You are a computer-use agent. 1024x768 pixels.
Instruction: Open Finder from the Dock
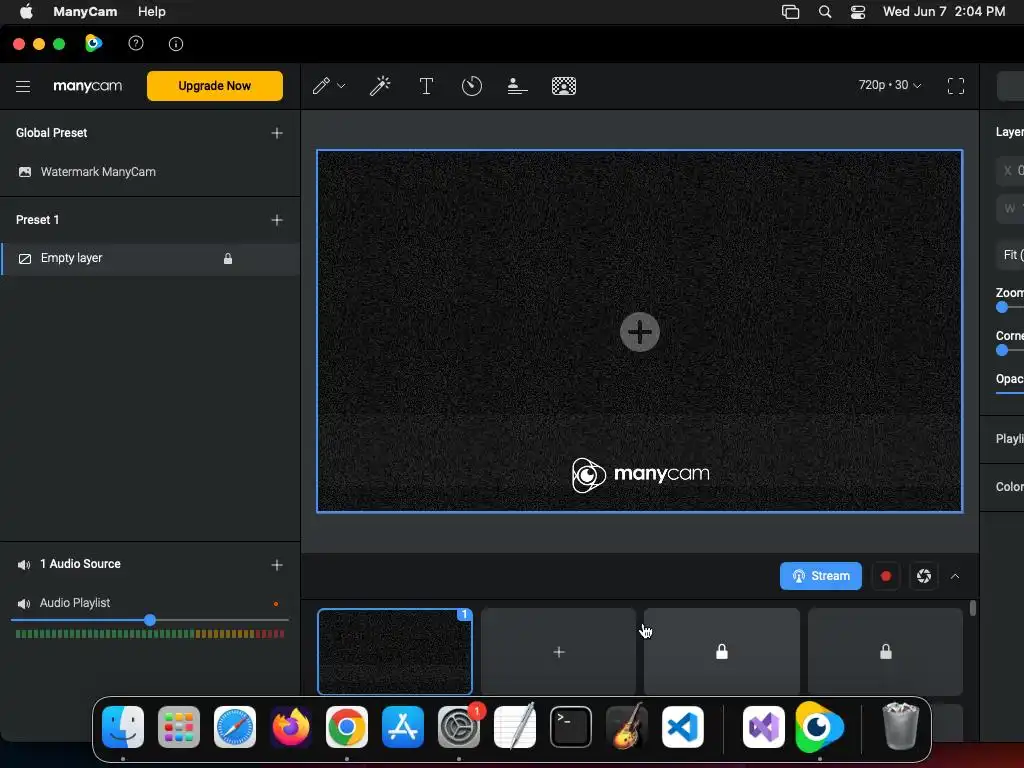point(123,727)
